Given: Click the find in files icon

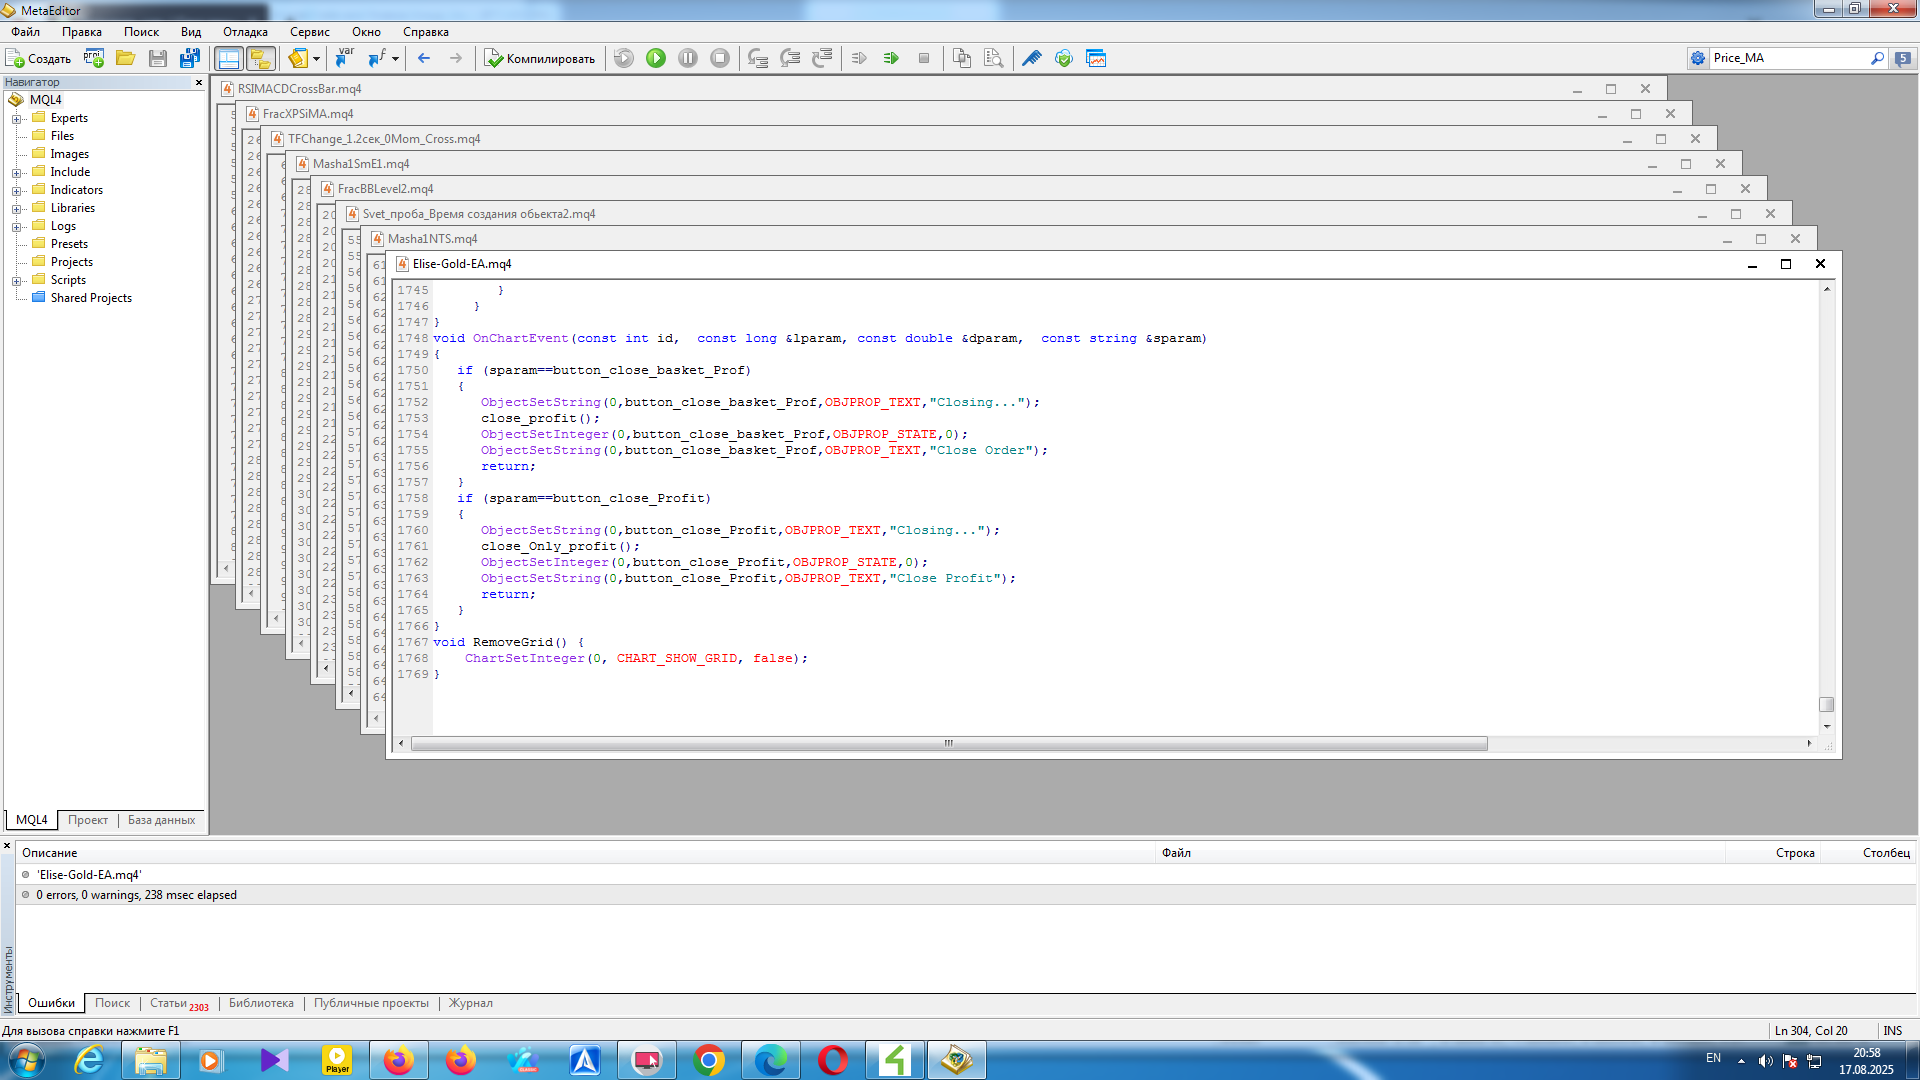Looking at the screenshot, I should 993,58.
